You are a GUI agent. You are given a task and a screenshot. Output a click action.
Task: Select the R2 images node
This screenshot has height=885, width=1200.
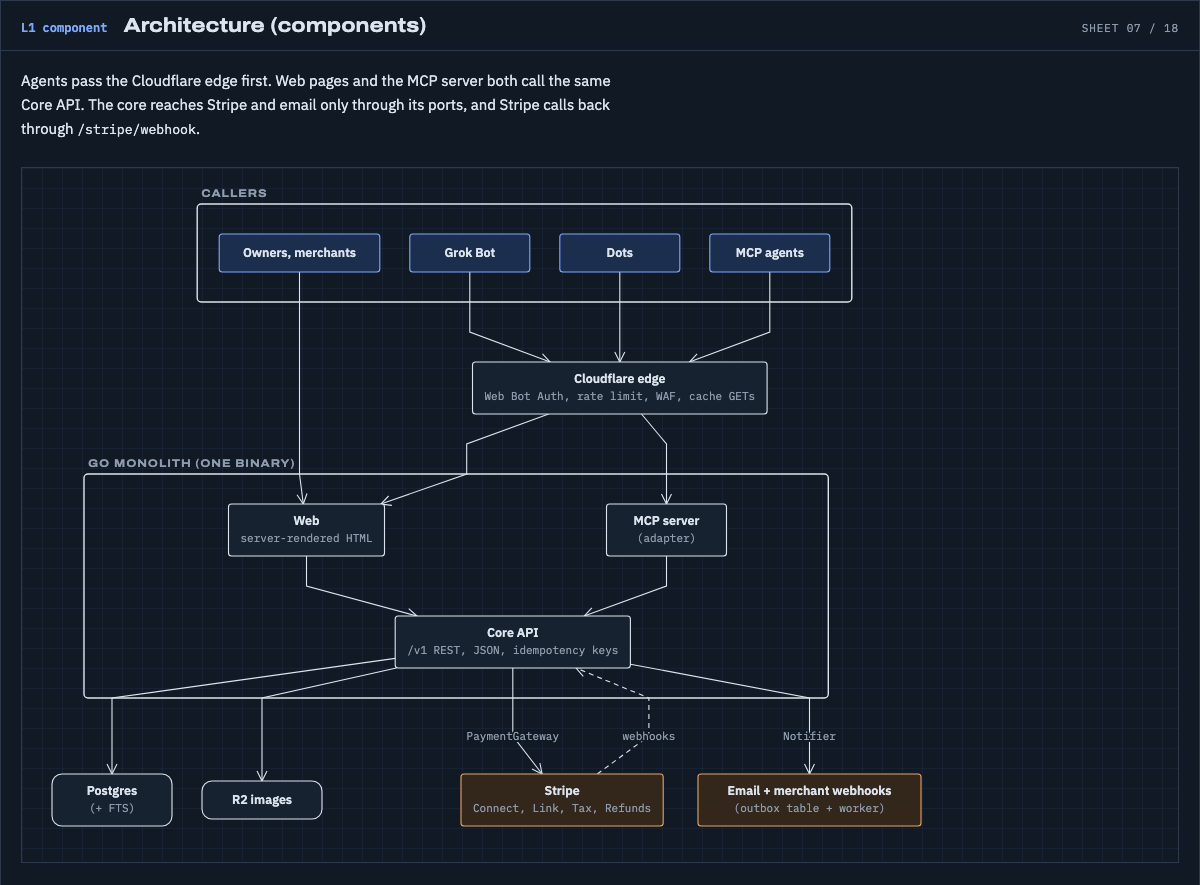pos(262,800)
